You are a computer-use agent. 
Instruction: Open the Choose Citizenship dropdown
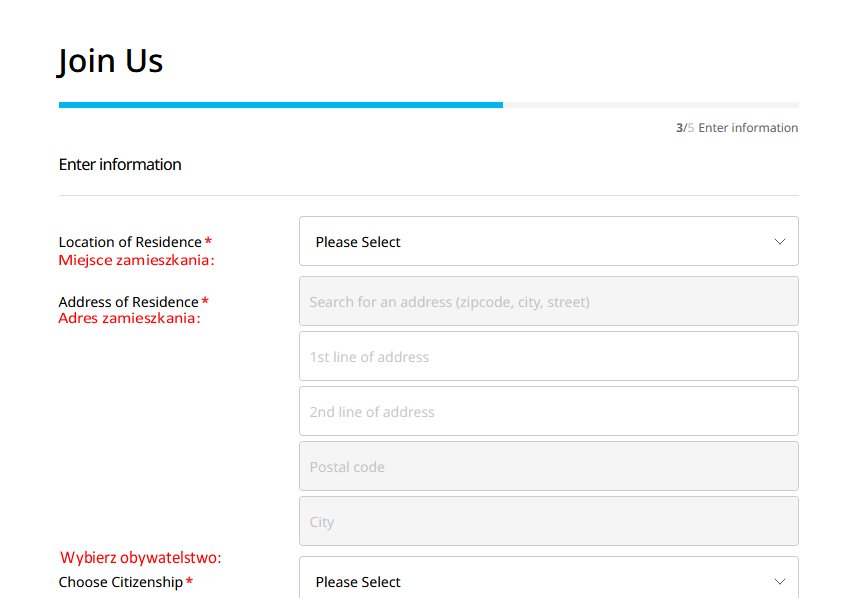point(549,578)
